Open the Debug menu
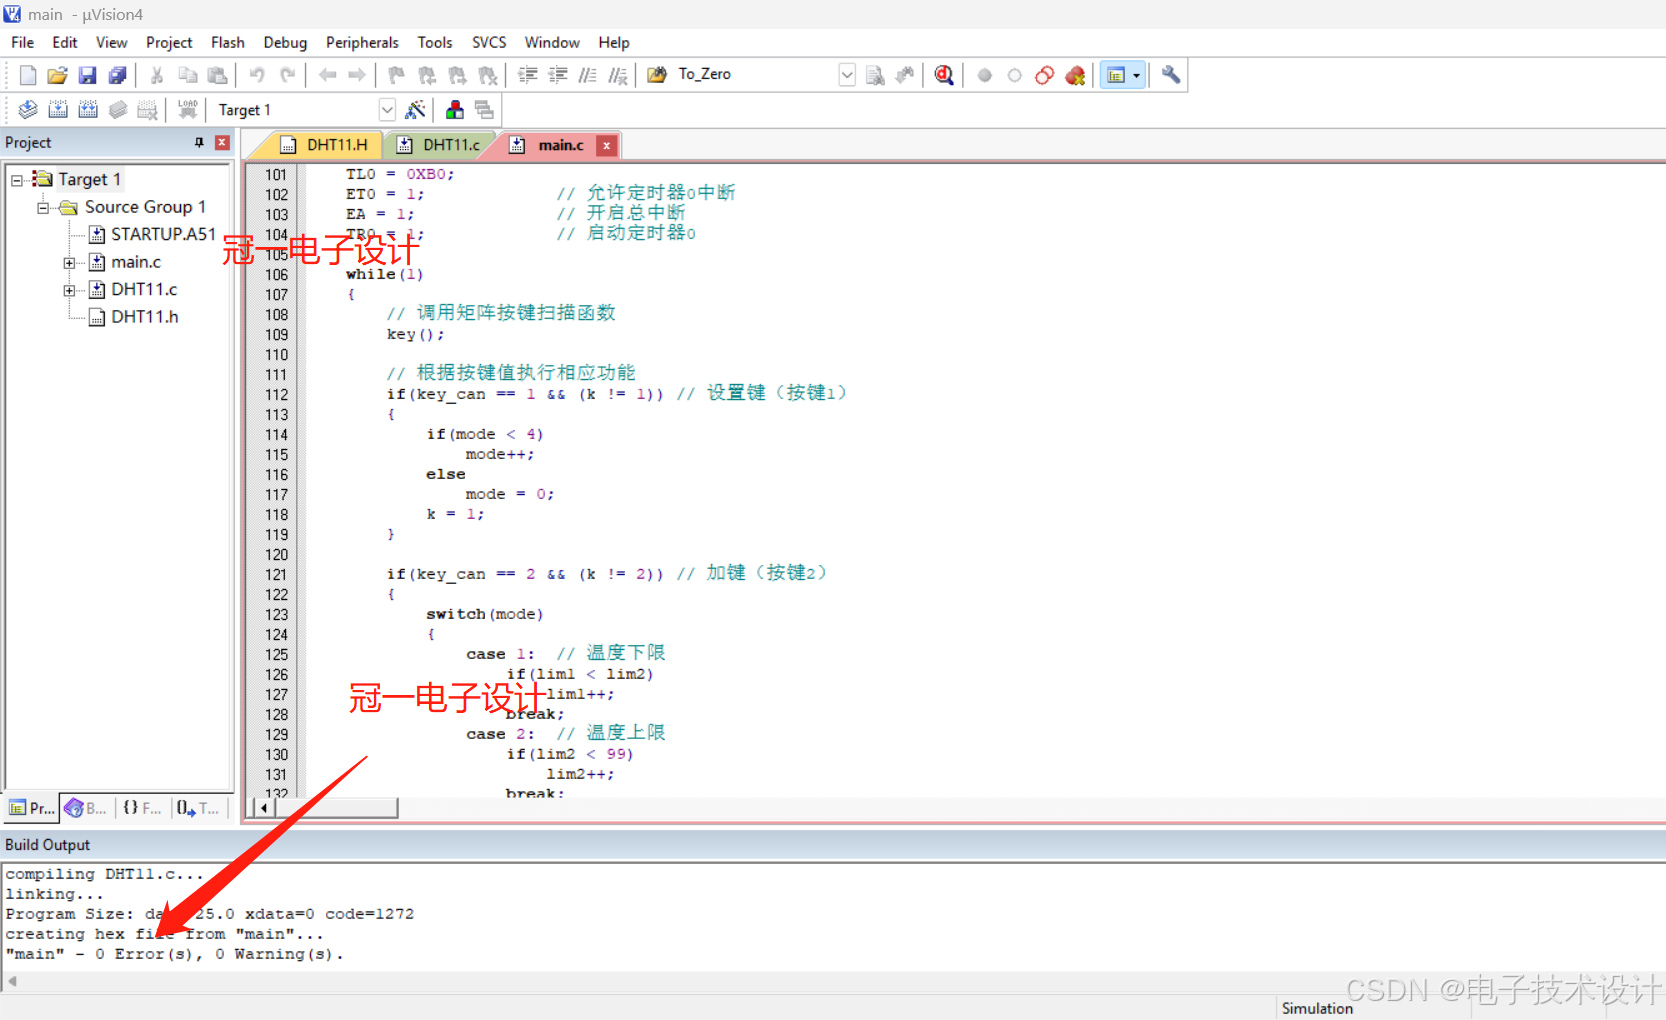Viewport: 1666px width, 1020px height. tap(285, 42)
